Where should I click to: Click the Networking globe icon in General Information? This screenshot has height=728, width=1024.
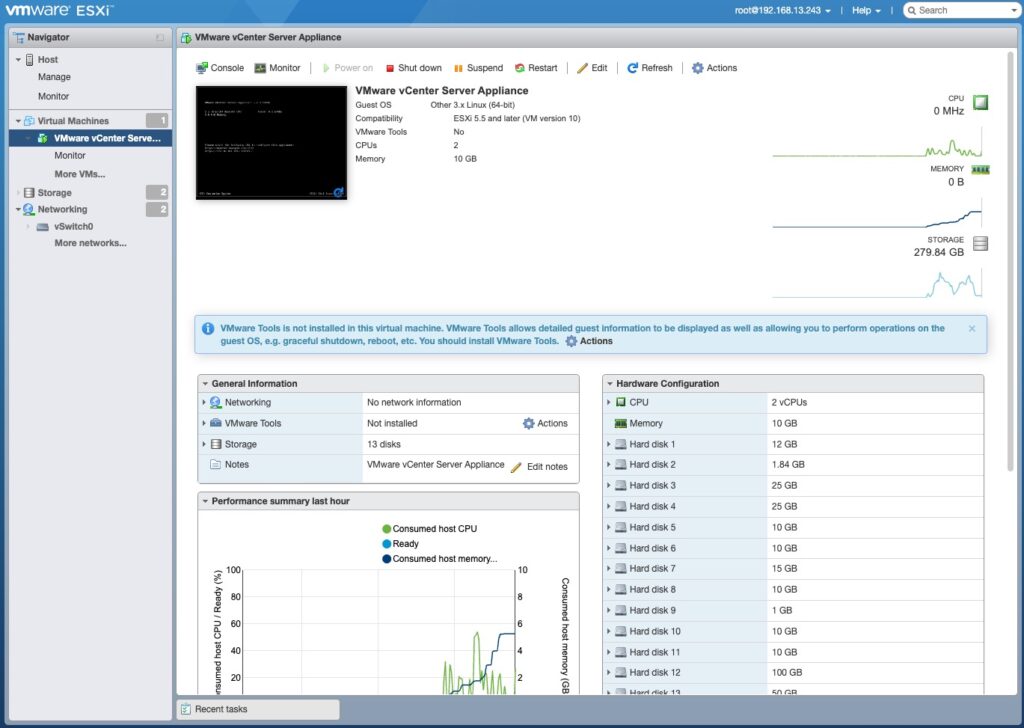216,402
